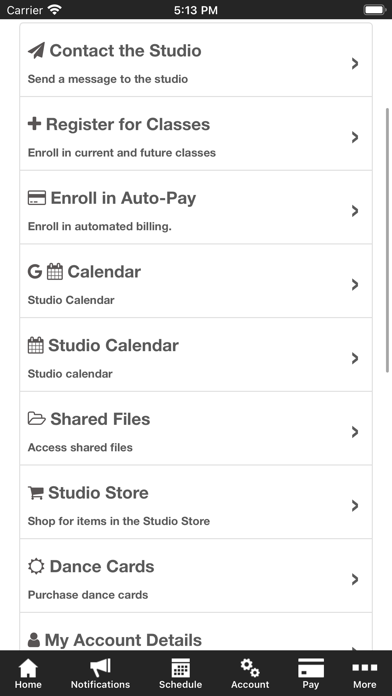392x696 pixels.
Task: Tap the chevron on the G Calendar row
Action: pos(355,285)
